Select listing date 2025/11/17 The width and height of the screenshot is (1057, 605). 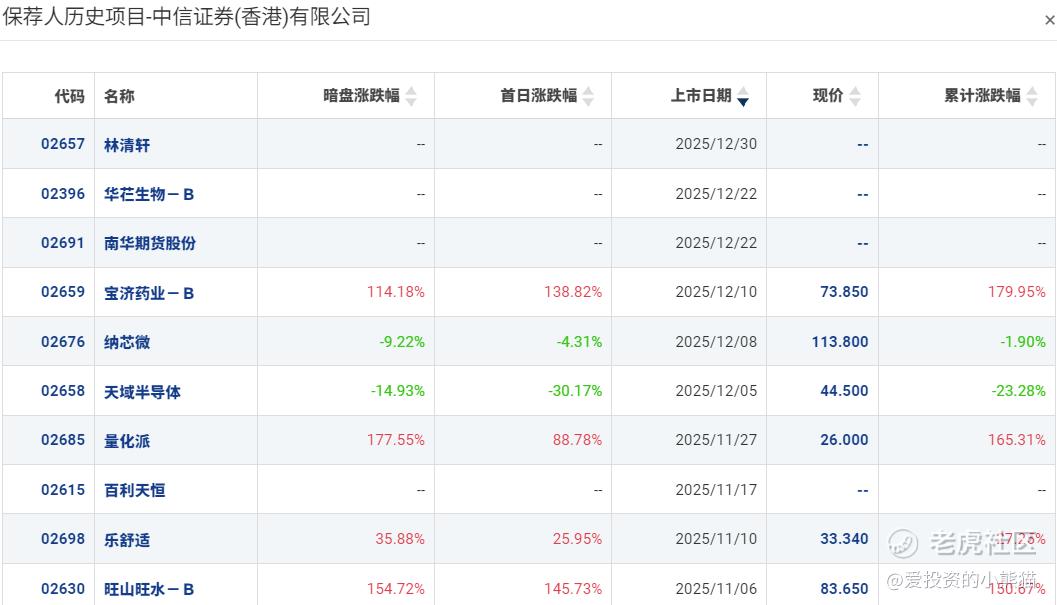click(x=716, y=489)
